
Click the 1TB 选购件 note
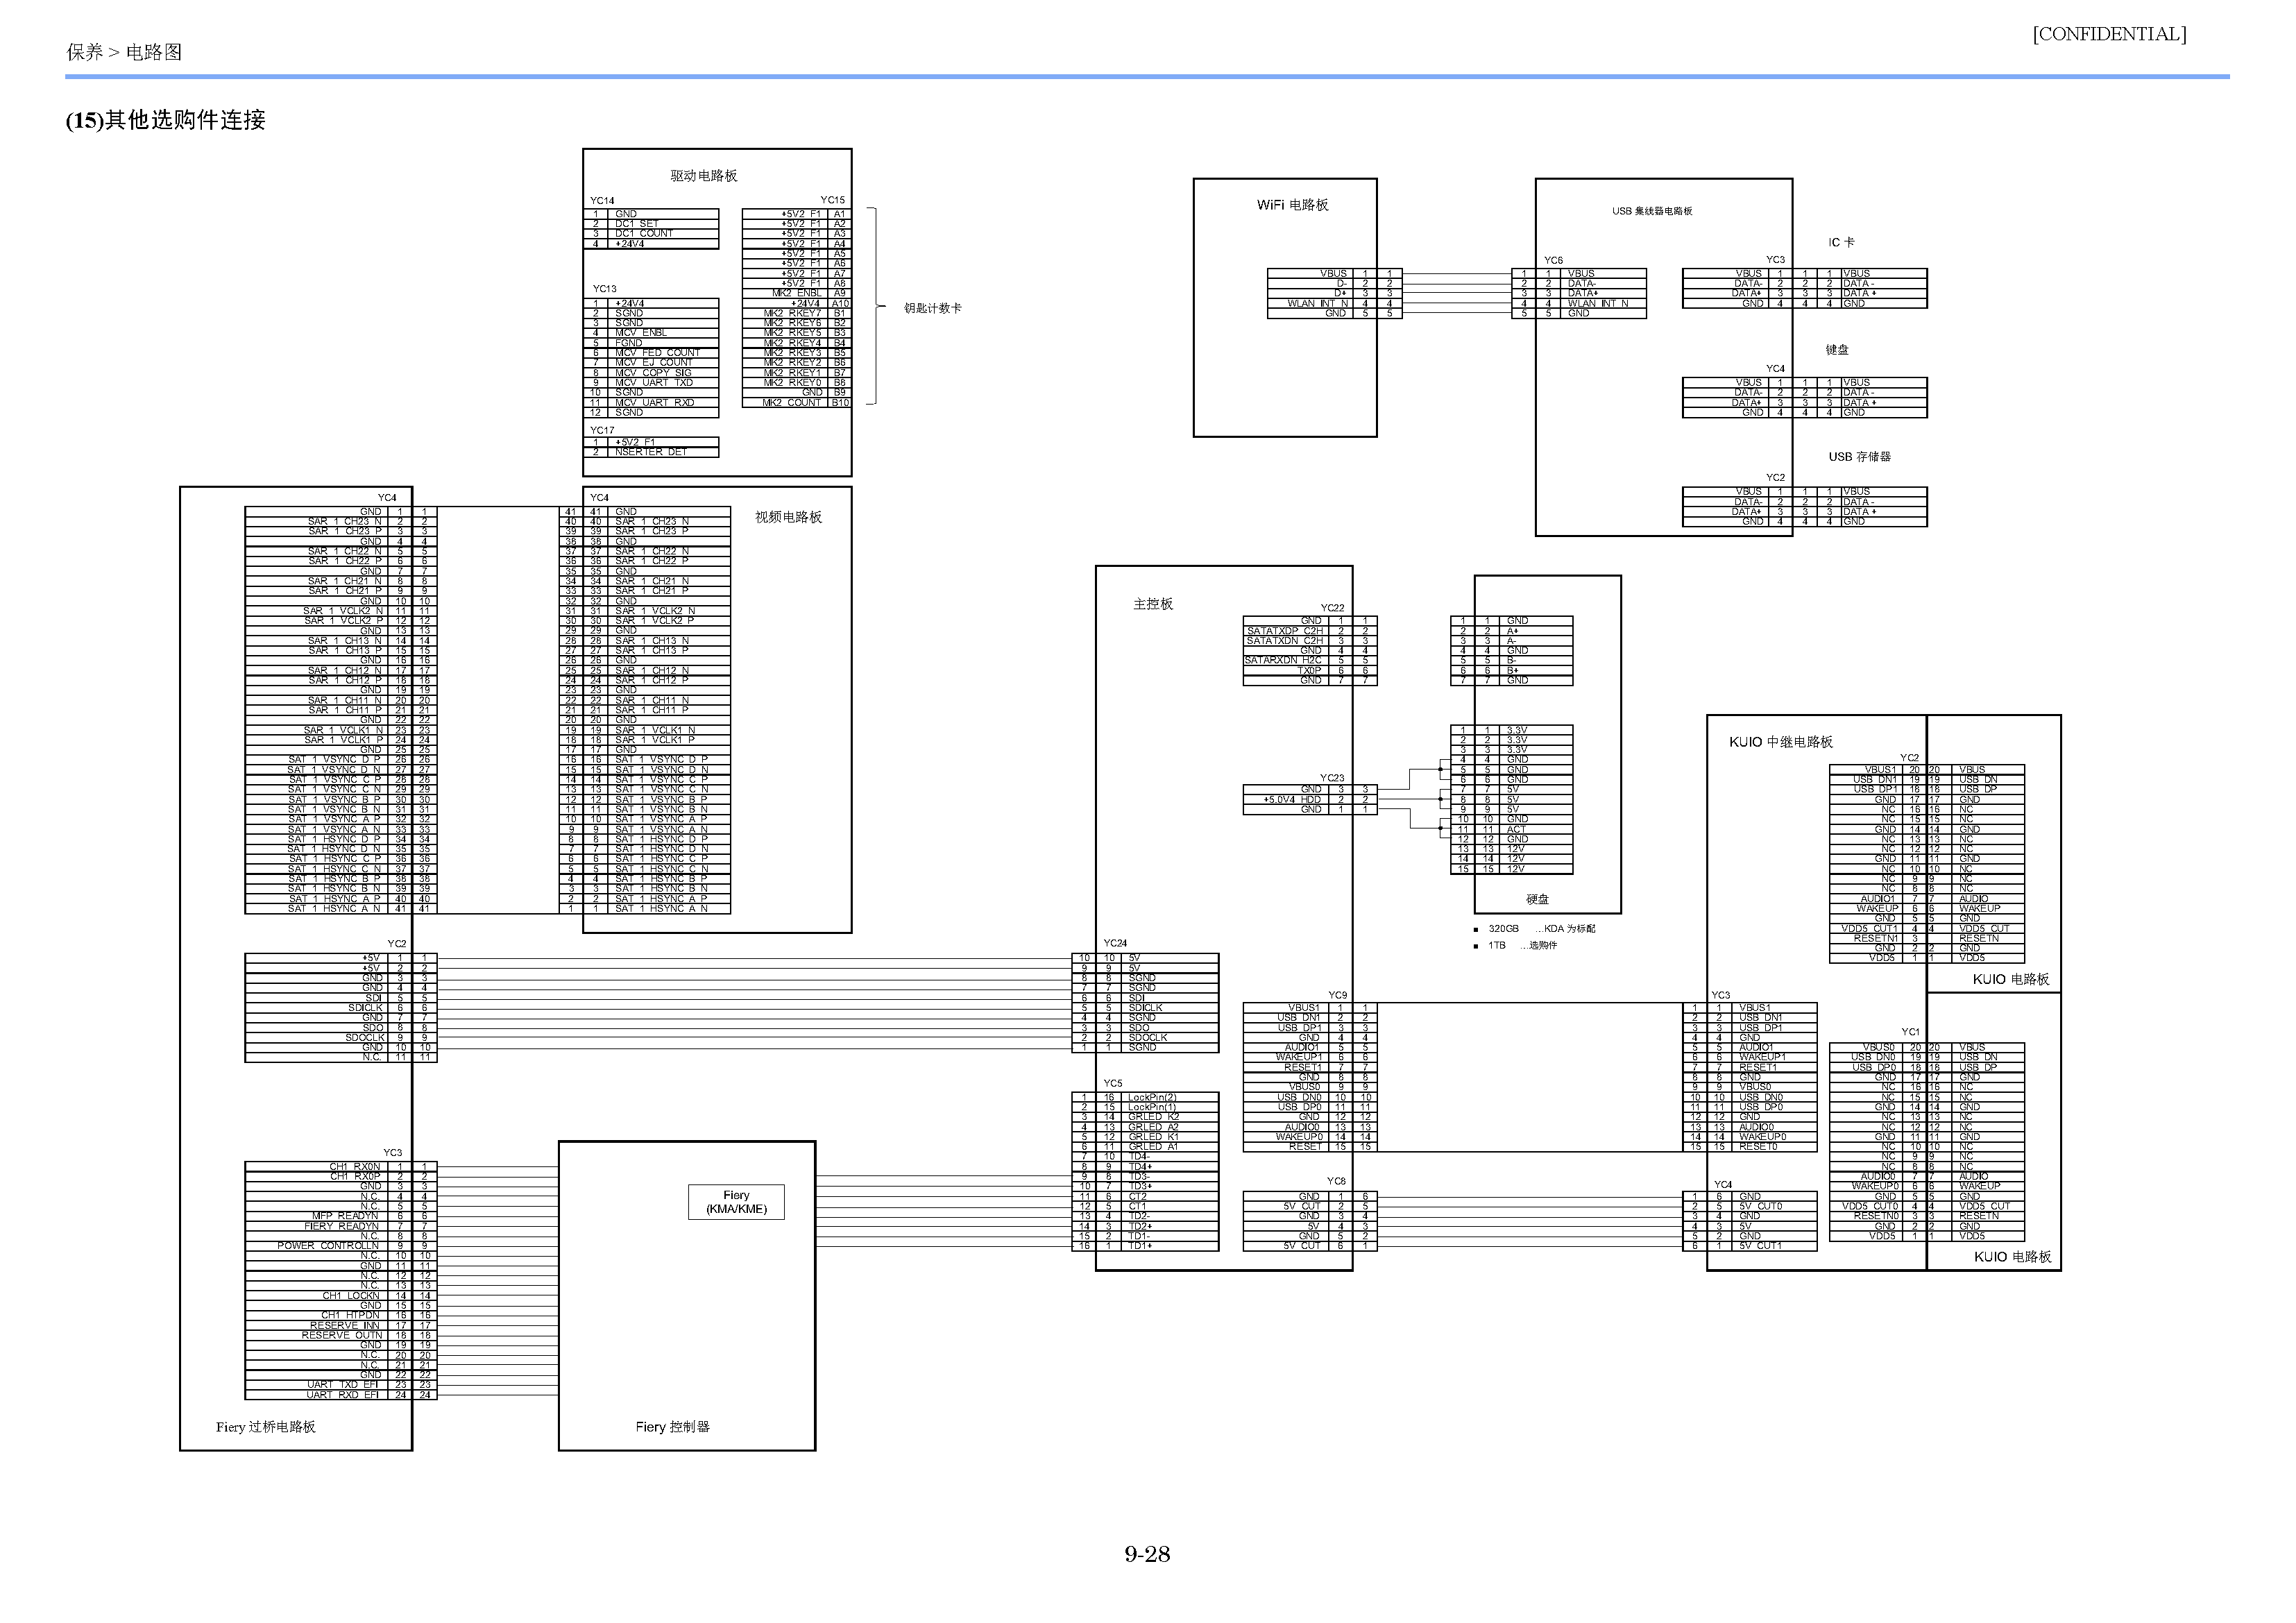[x=1522, y=945]
